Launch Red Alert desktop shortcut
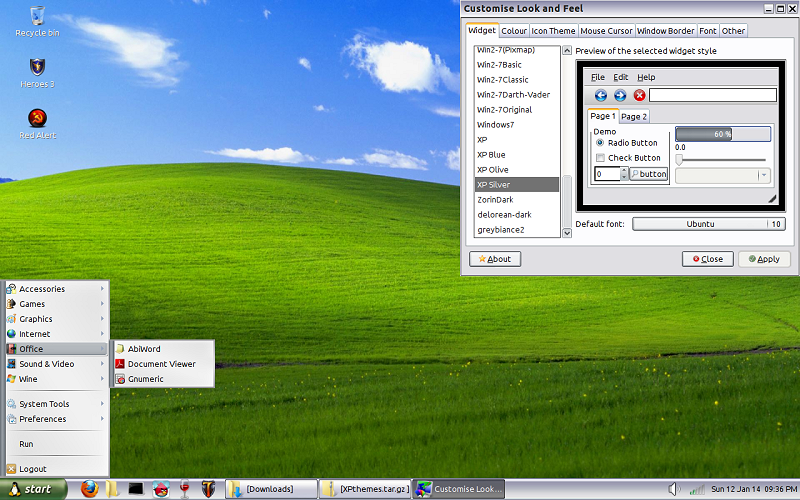 tap(37, 123)
